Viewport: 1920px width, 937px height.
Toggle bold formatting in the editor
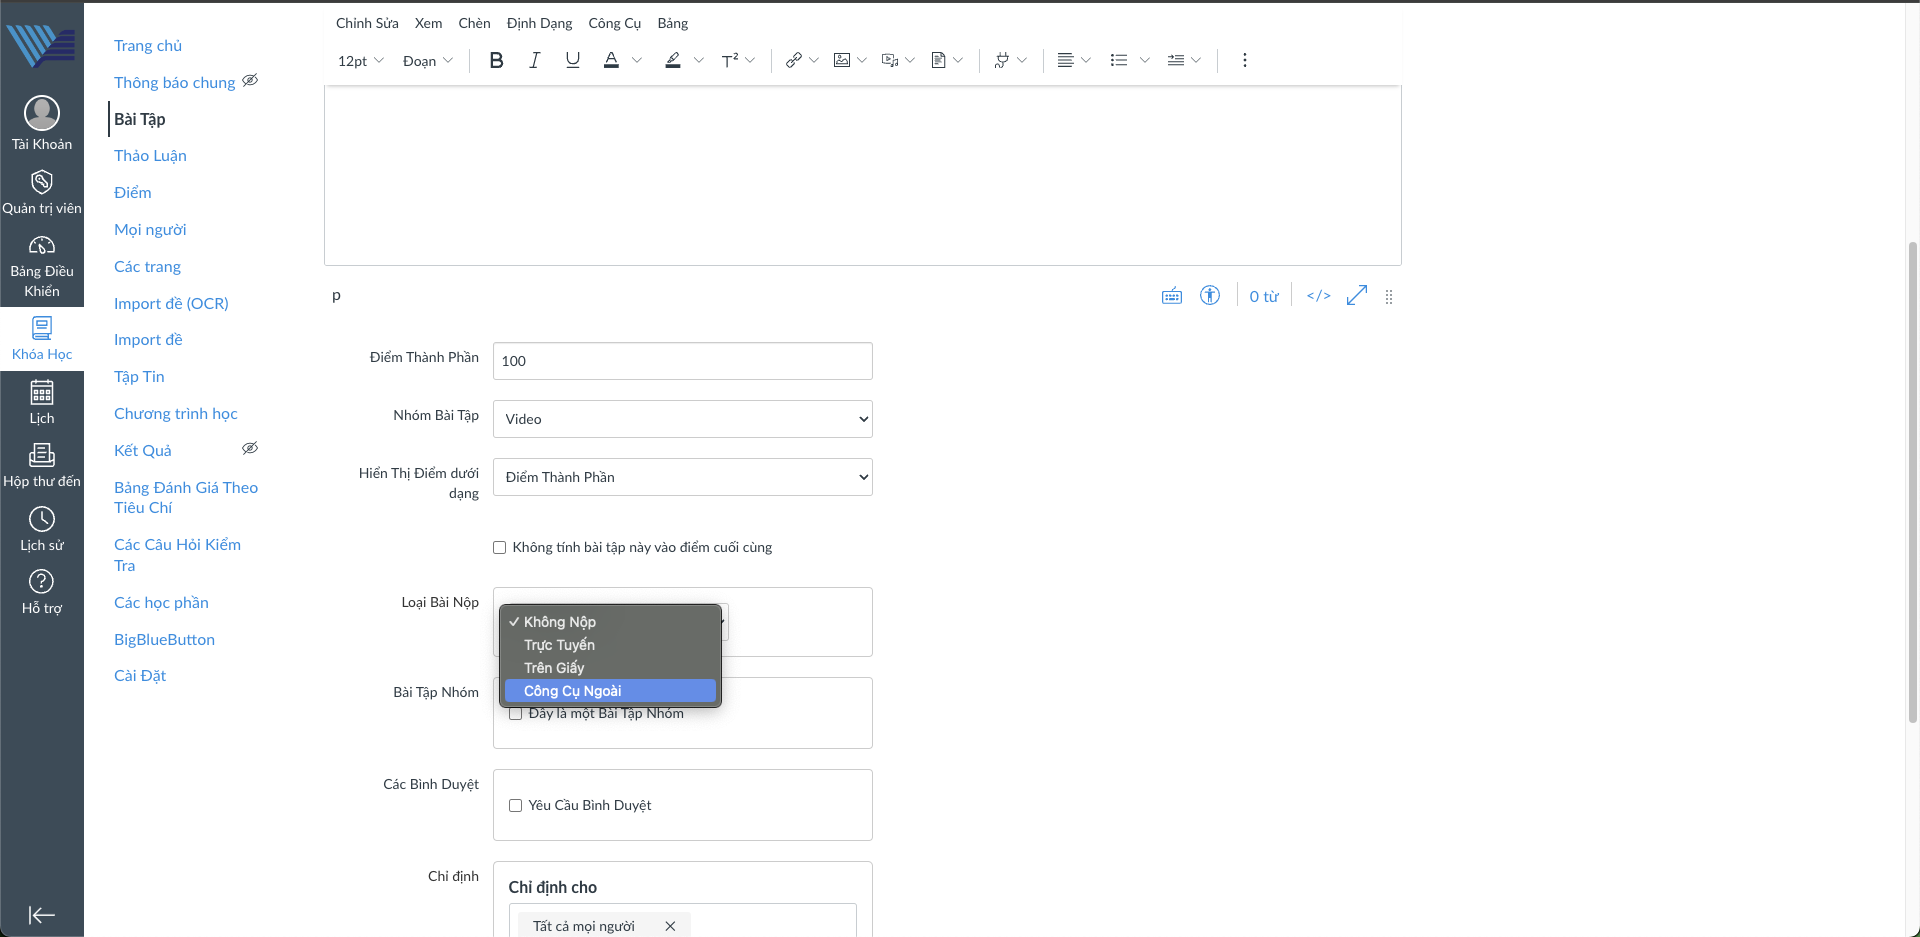[496, 60]
